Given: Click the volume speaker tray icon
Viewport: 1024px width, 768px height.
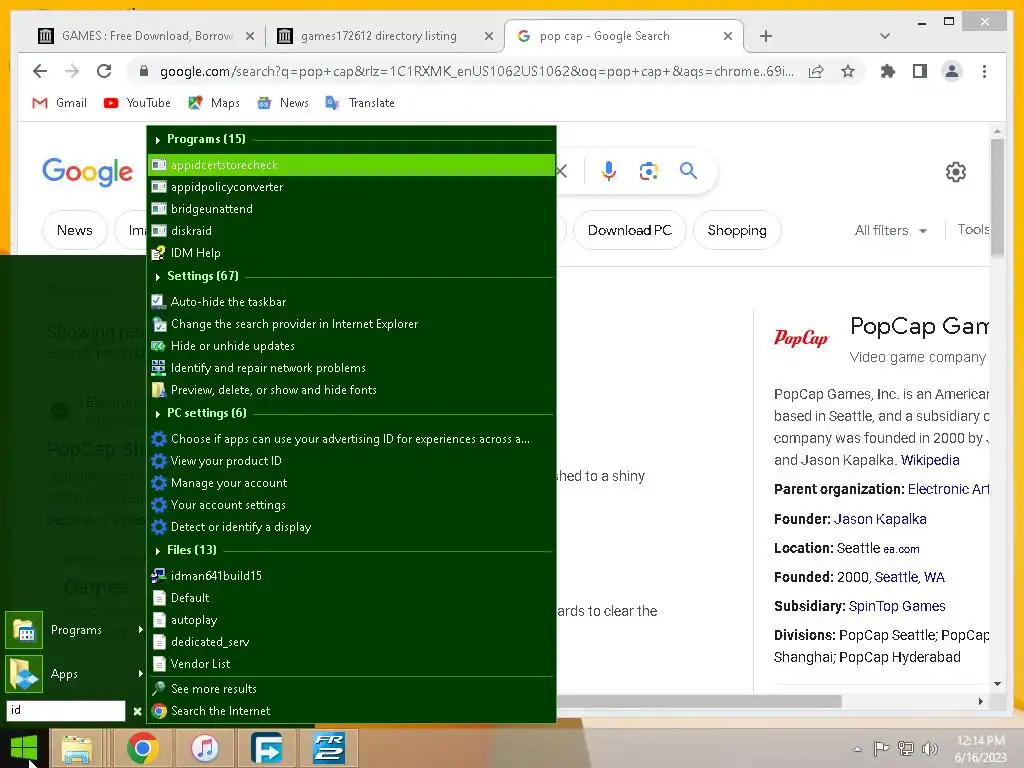Looking at the screenshot, I should click(x=929, y=748).
